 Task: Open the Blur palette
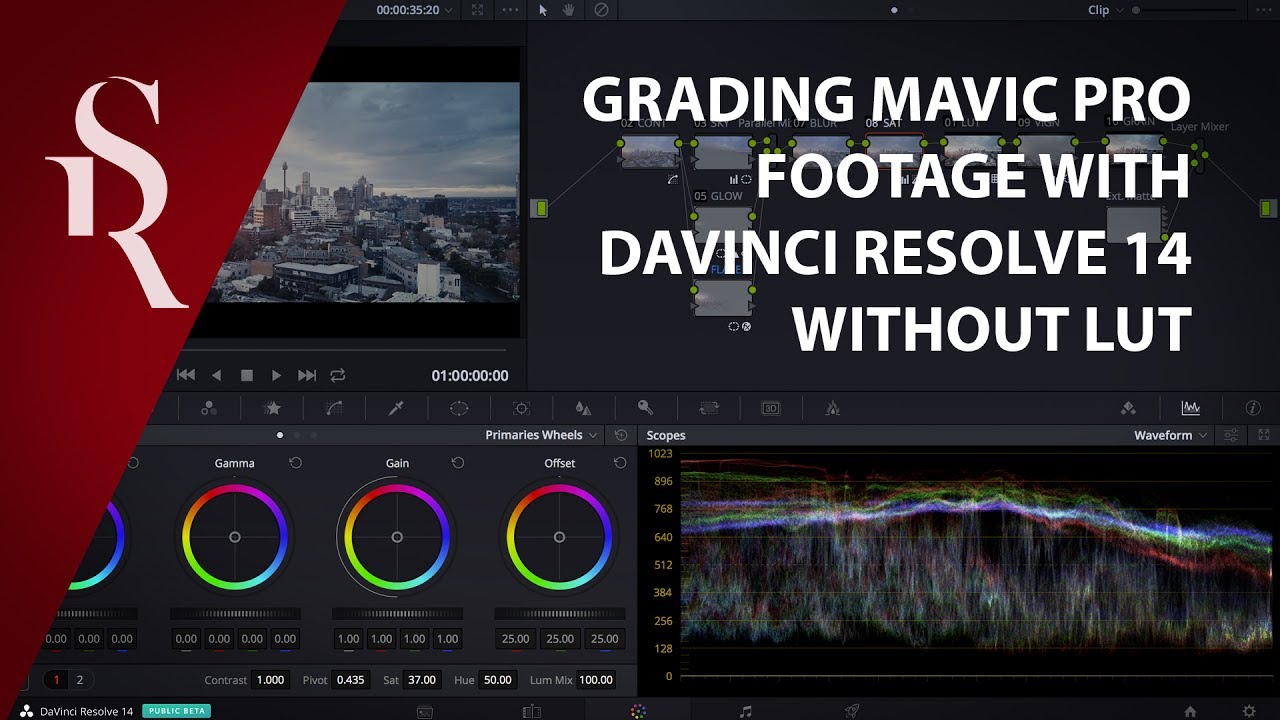click(583, 408)
